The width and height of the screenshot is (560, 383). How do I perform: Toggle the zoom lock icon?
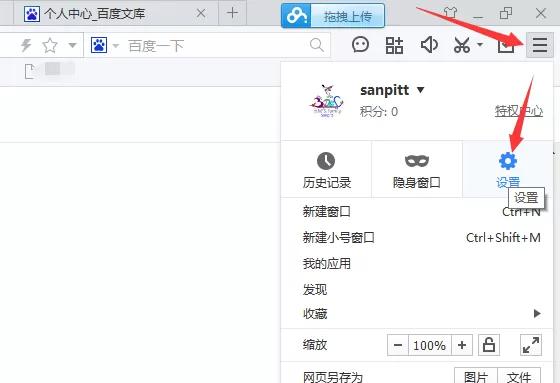[489, 345]
